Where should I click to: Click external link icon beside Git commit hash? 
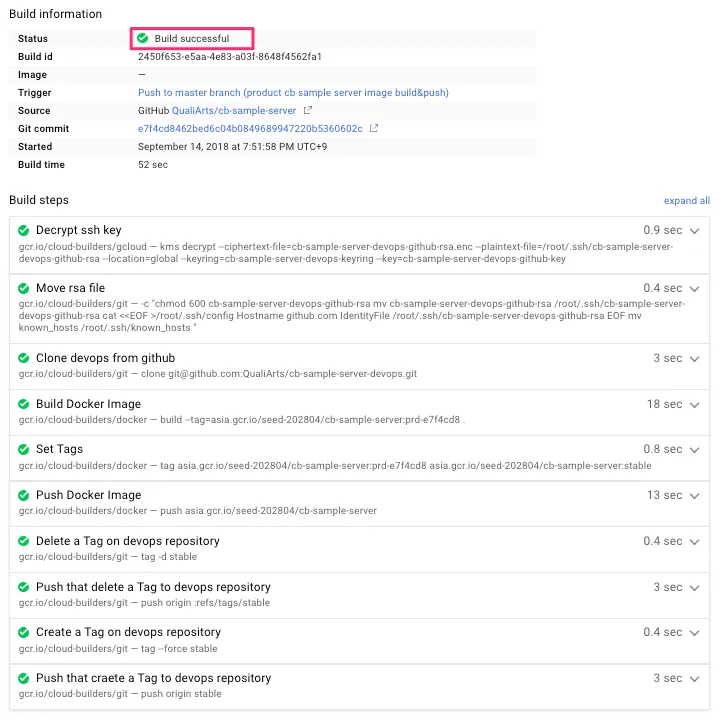pos(374,129)
